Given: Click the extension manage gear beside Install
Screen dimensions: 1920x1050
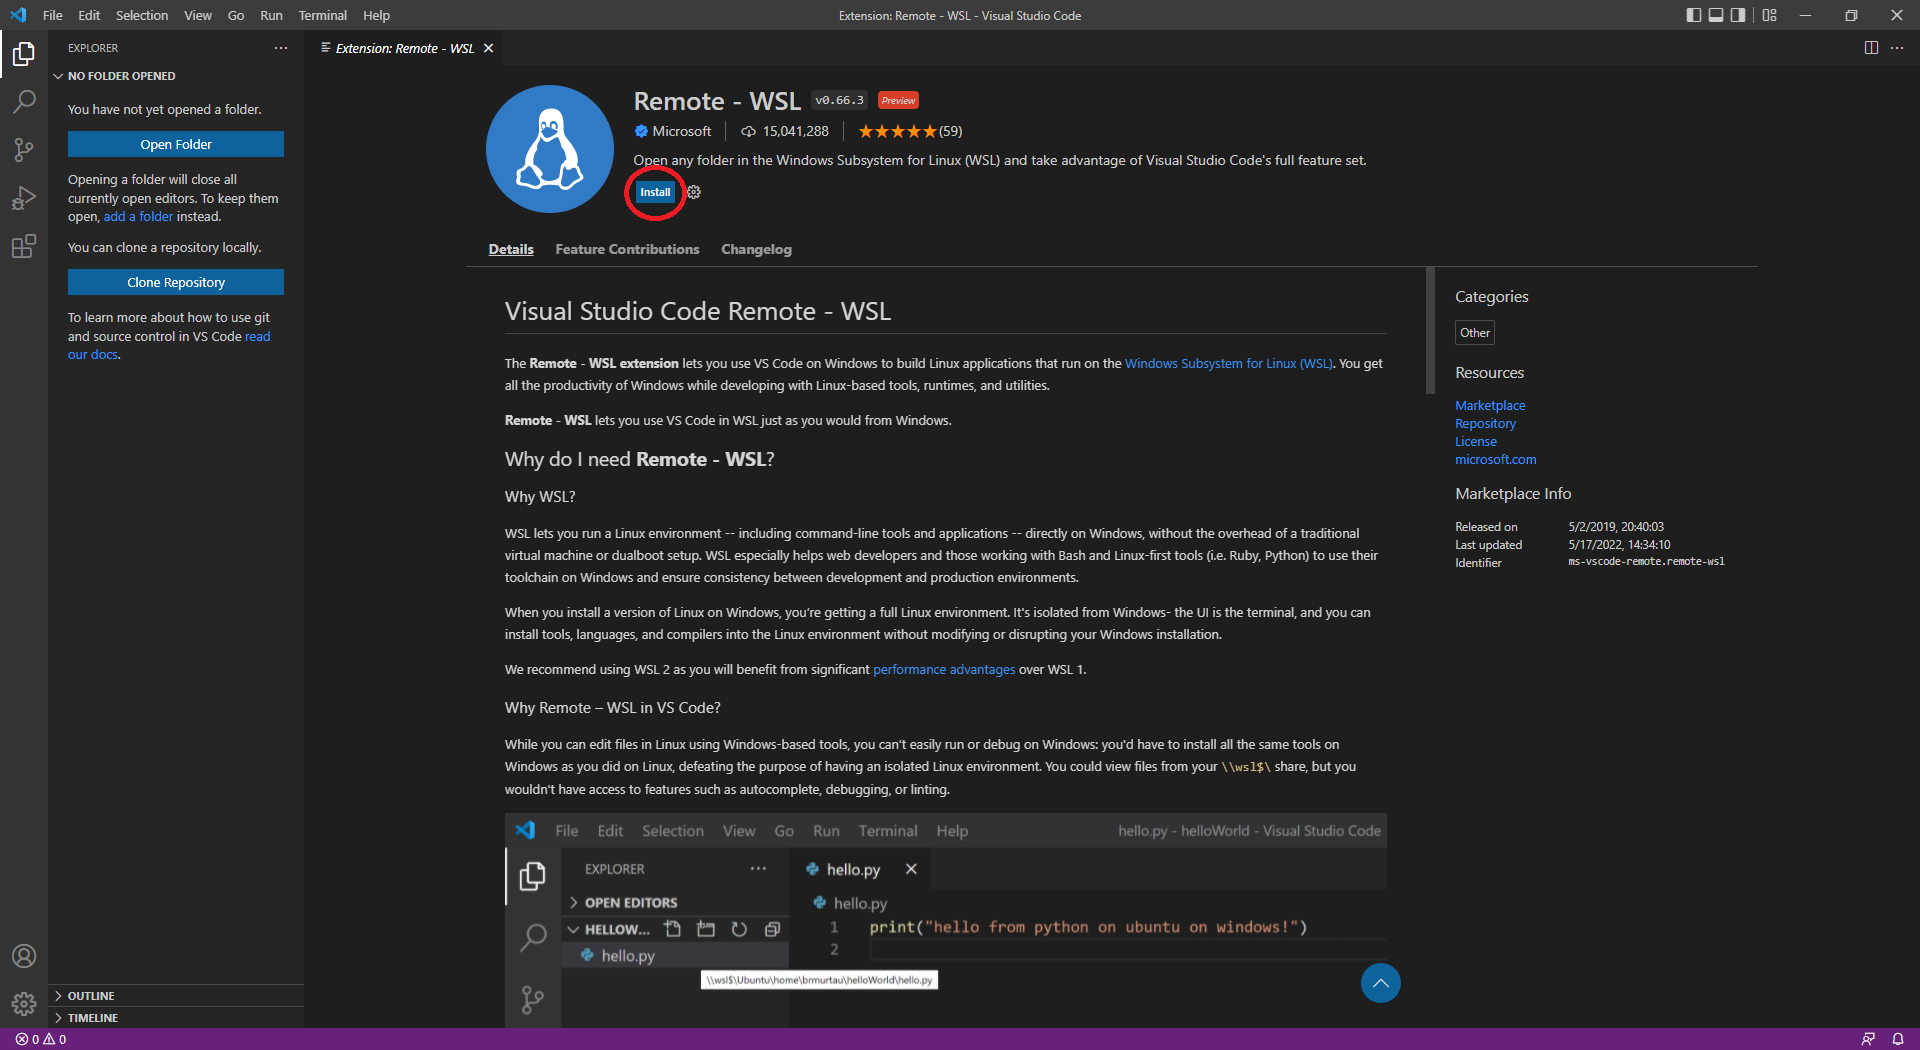Looking at the screenshot, I should coord(694,192).
